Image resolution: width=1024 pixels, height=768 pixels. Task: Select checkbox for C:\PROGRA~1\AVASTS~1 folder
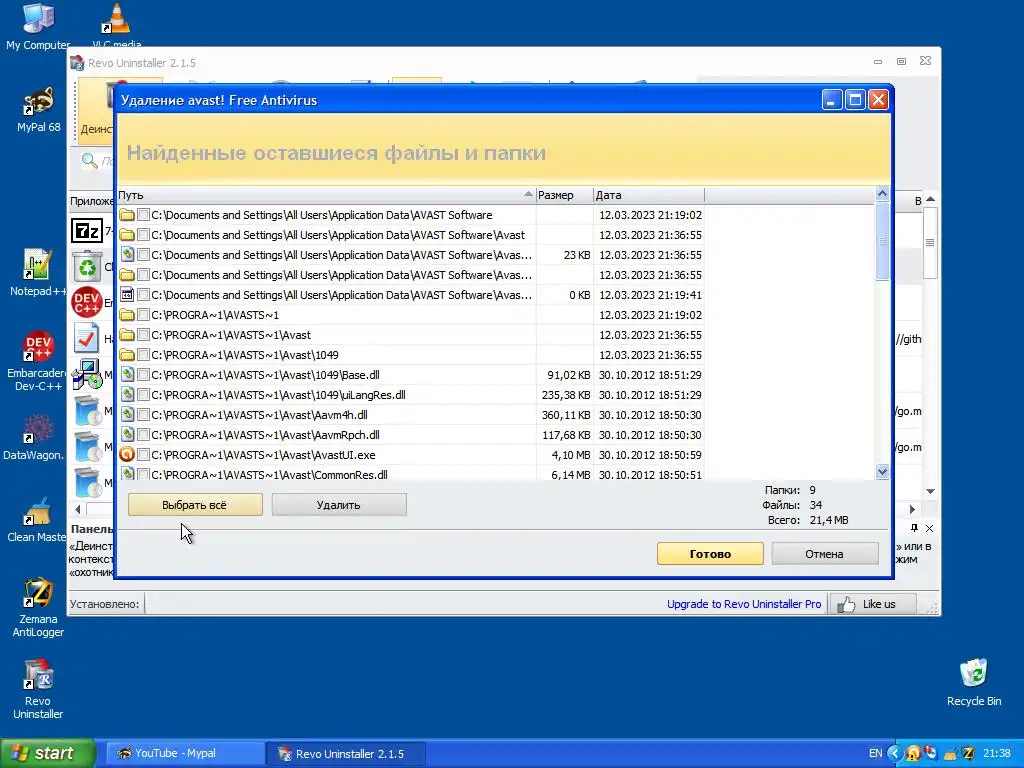(144, 315)
